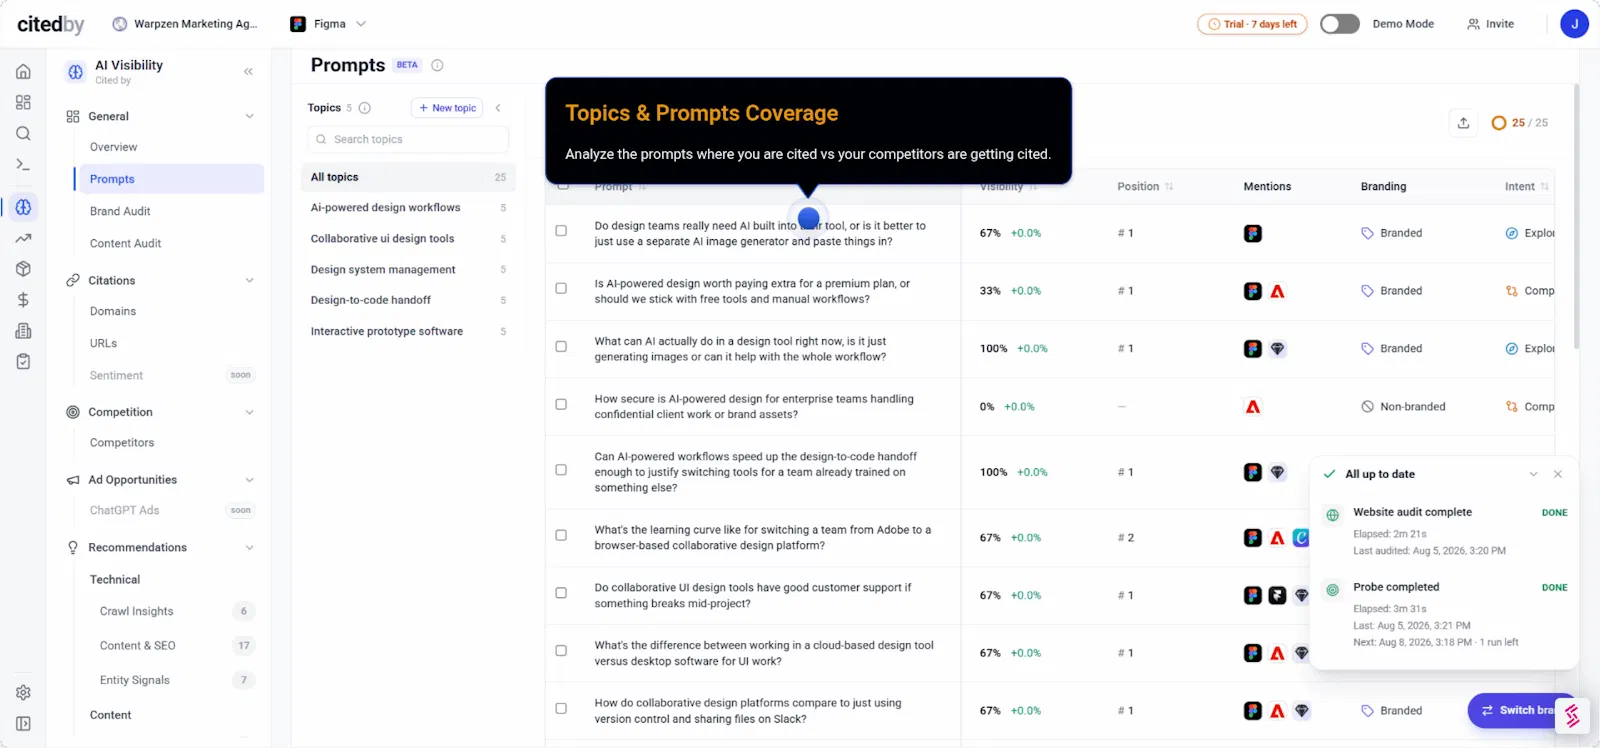Check the 'Is AI-powered design worth paying' row
The width and height of the screenshot is (1600, 748).
point(561,288)
